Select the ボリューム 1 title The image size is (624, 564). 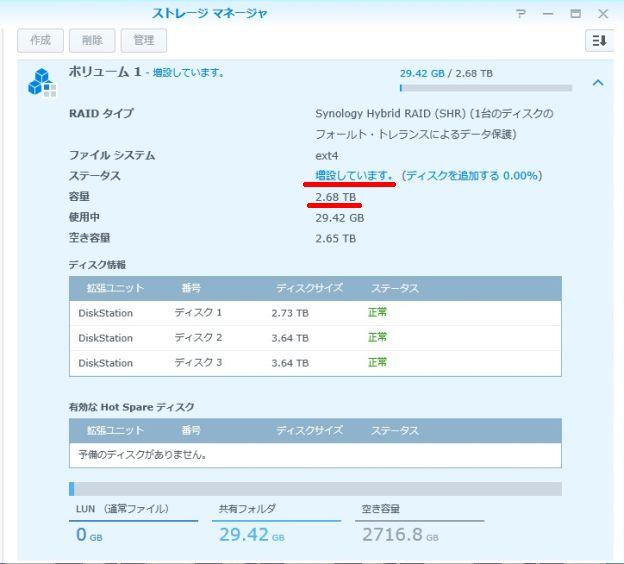(x=105, y=72)
